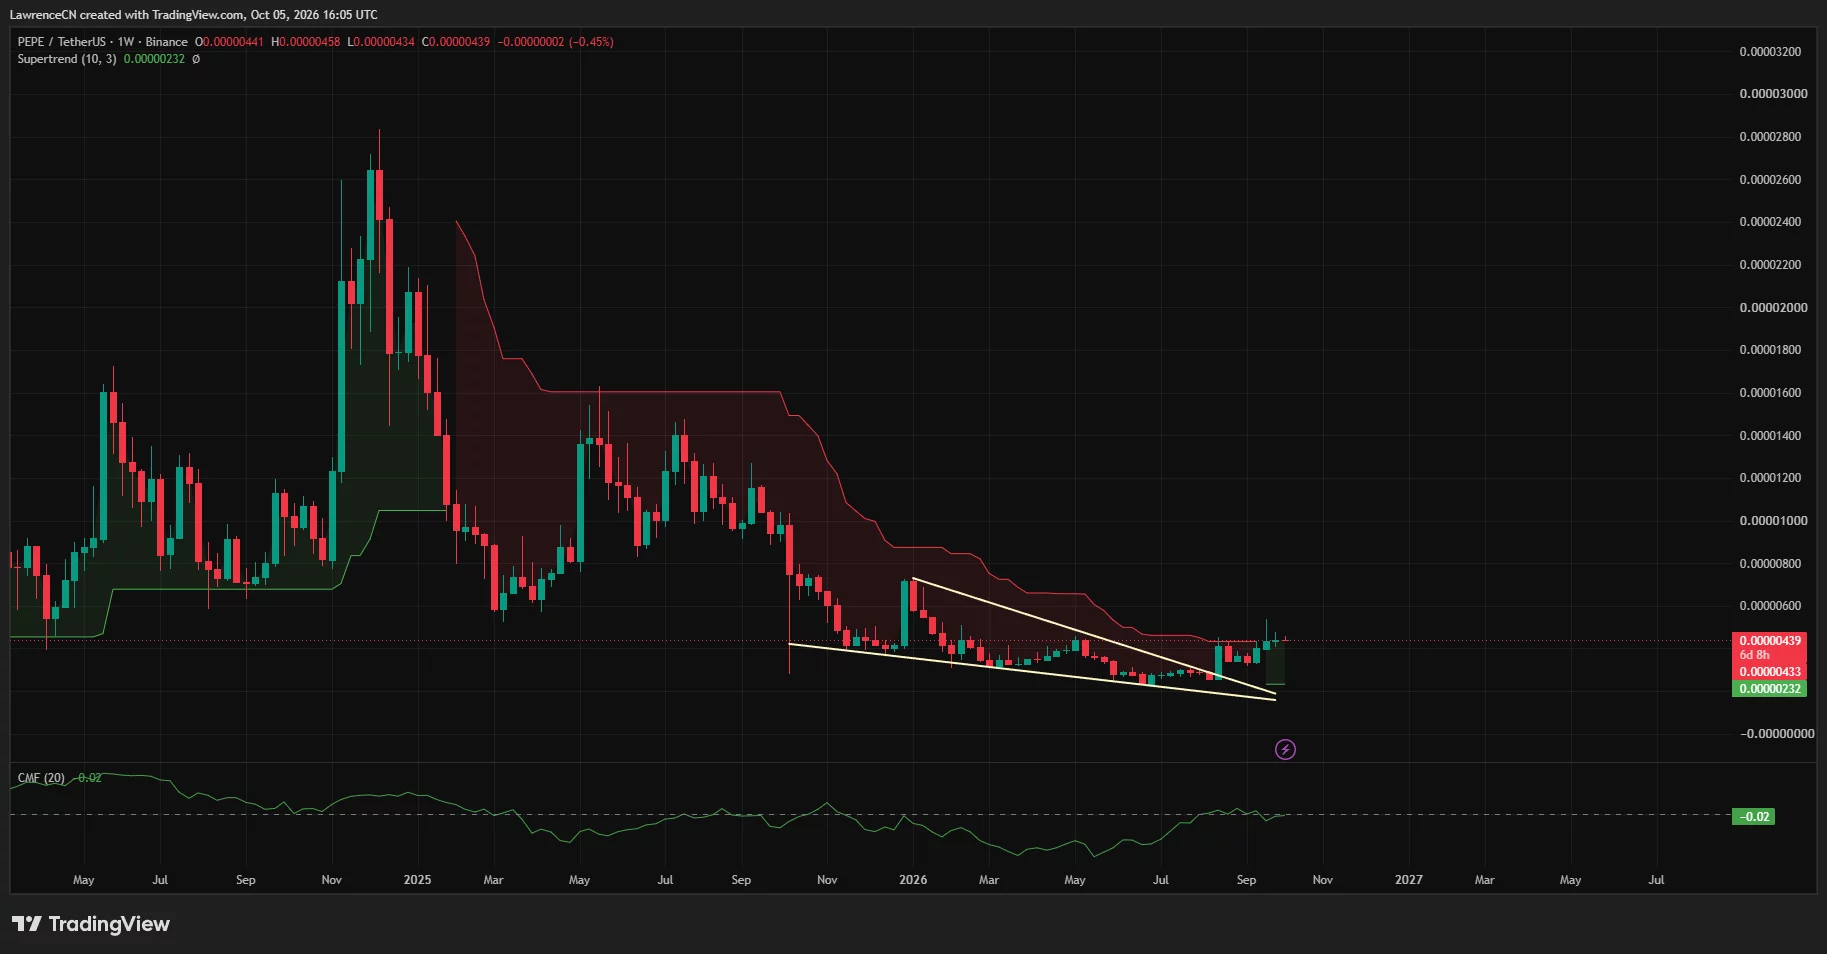This screenshot has width=1827, height=954.
Task: Click the green -0.02 CMF scale label
Action: (1753, 817)
